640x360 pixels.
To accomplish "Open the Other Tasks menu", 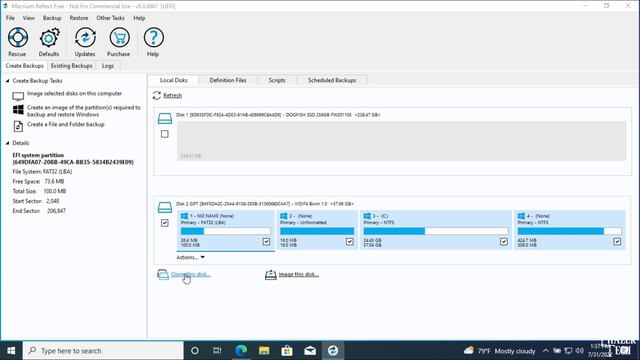I will (x=110, y=18).
